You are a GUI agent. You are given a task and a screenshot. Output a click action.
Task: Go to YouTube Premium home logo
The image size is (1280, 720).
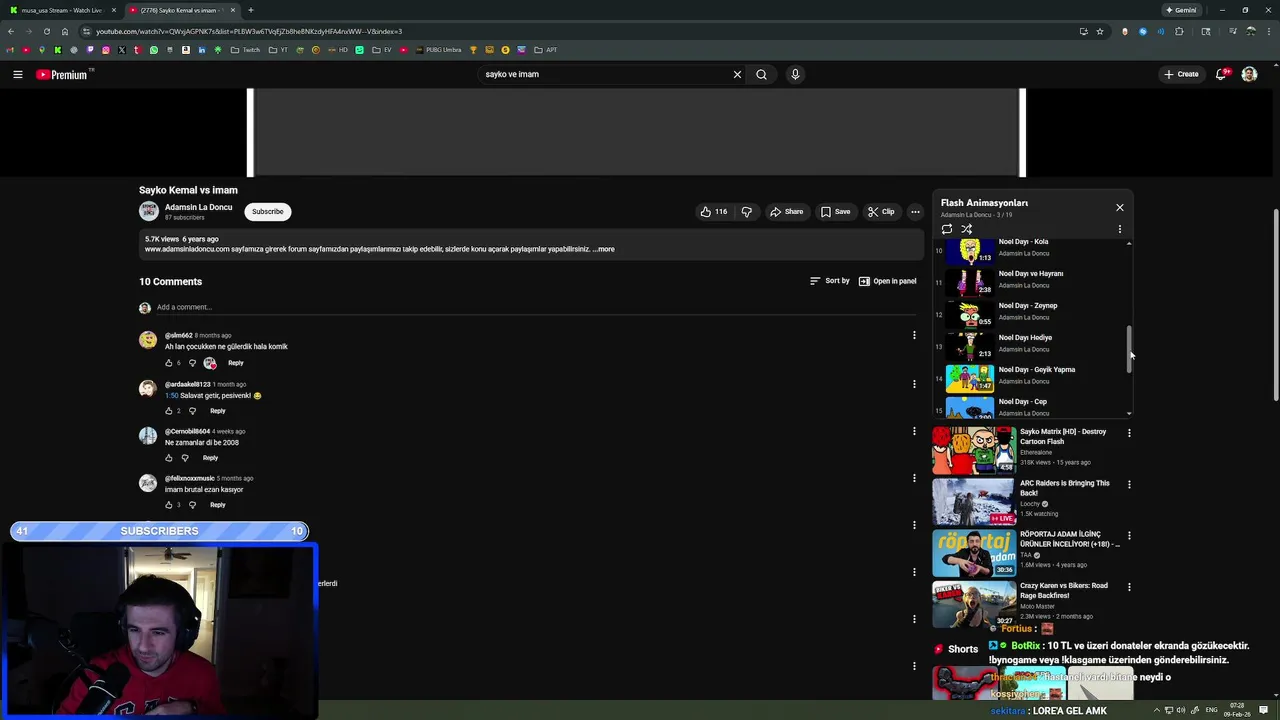pos(64,74)
